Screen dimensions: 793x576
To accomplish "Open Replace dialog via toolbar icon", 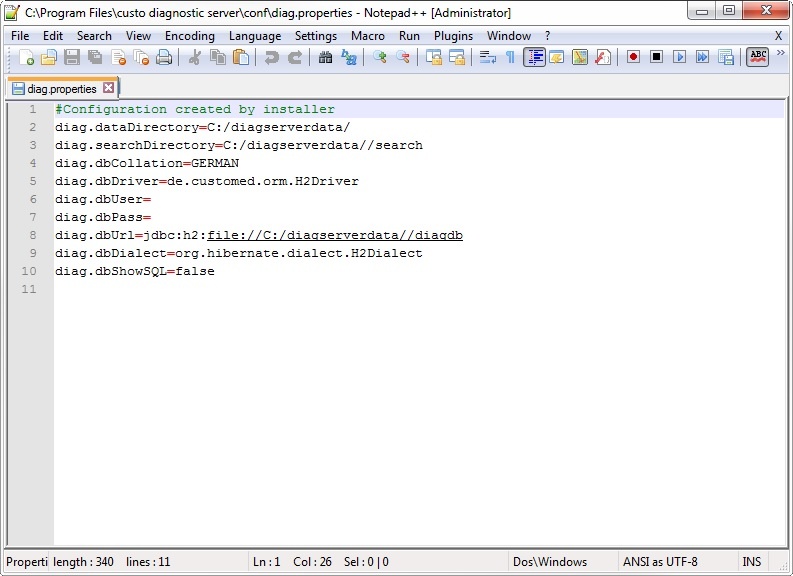I will click(x=348, y=57).
